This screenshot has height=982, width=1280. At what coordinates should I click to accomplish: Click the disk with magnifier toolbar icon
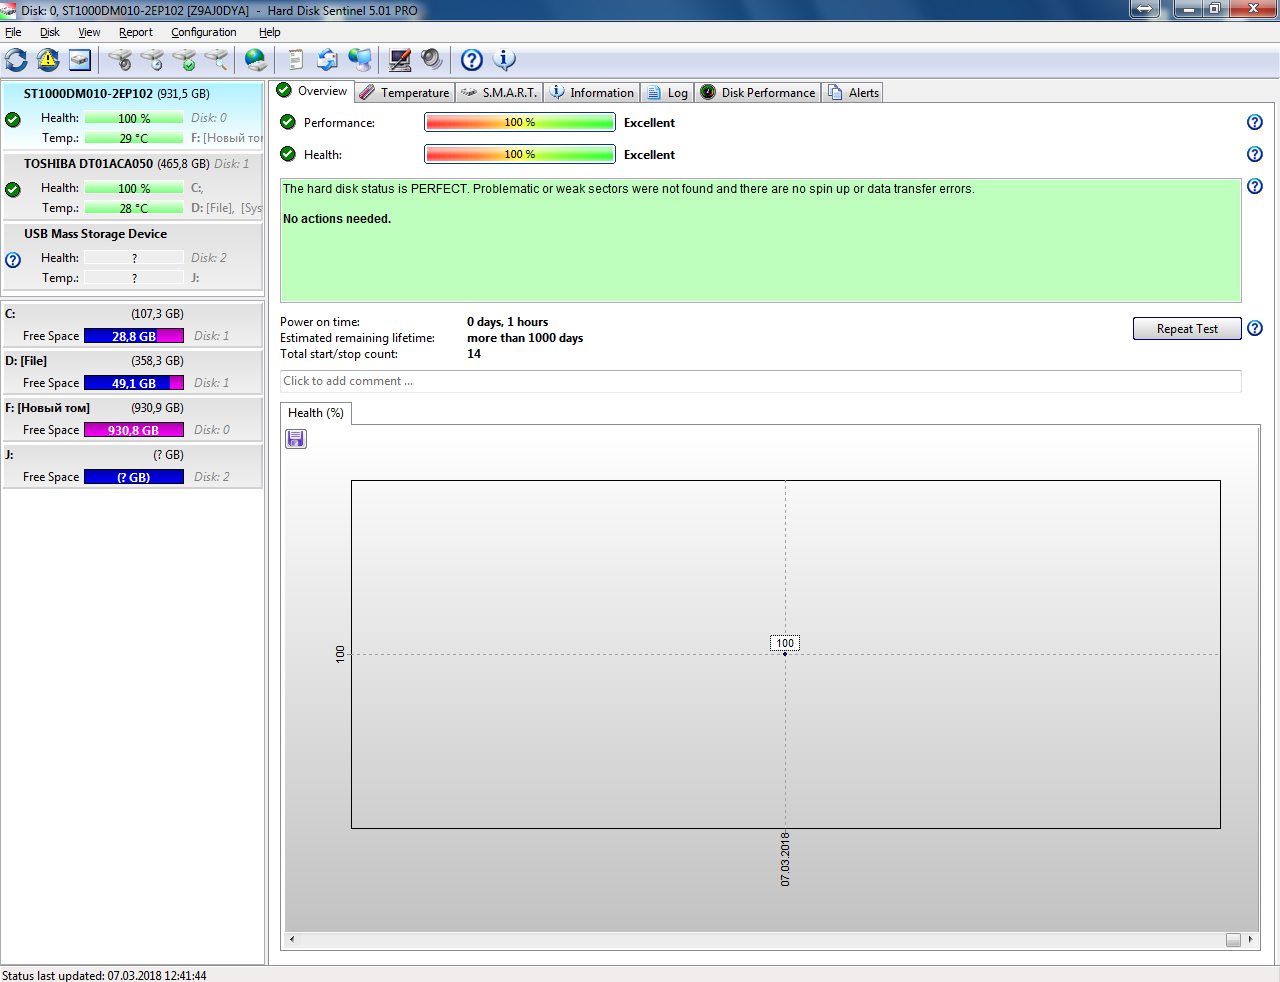pos(216,60)
